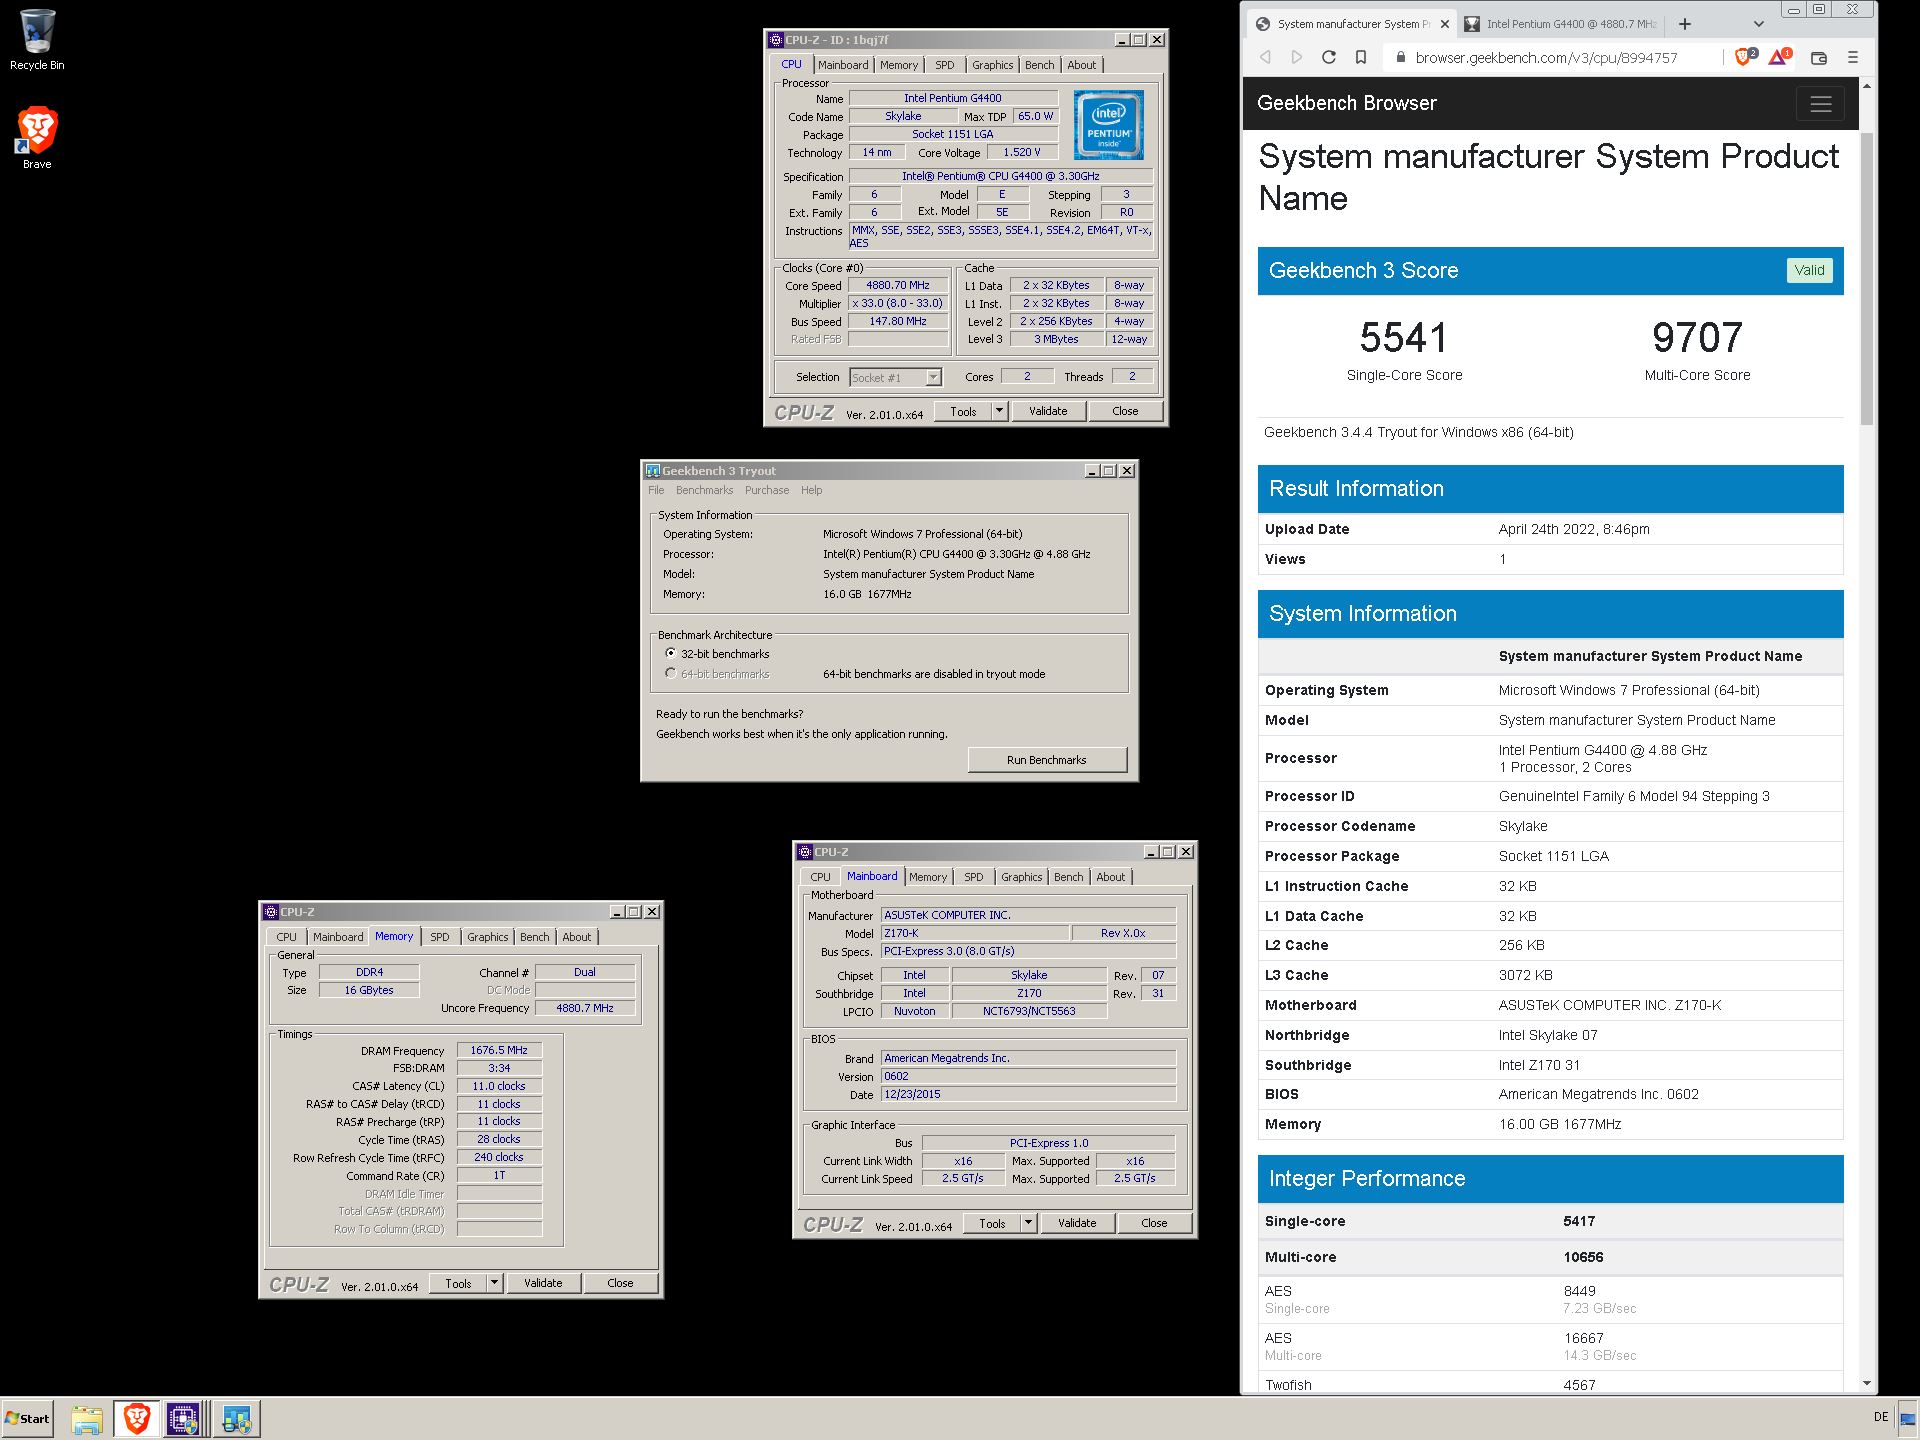Close the System manufacturer browser tab
1920x1440 pixels.
click(1445, 24)
